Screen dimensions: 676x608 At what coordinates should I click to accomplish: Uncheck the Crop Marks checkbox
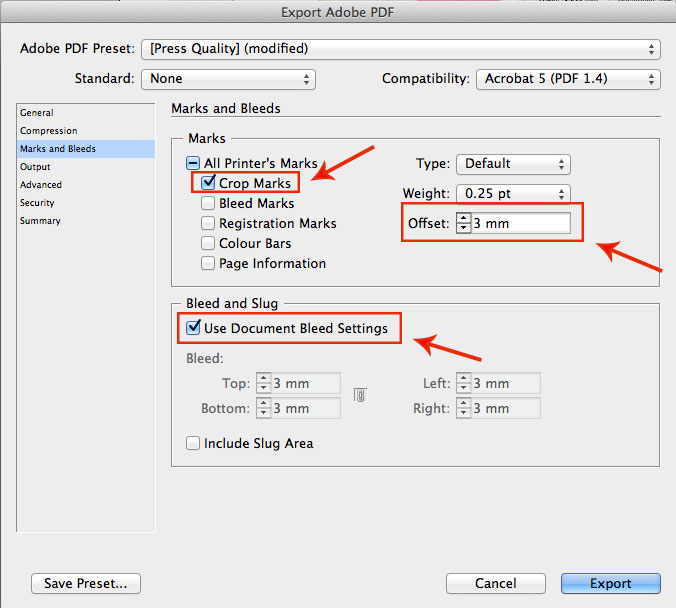coord(208,182)
